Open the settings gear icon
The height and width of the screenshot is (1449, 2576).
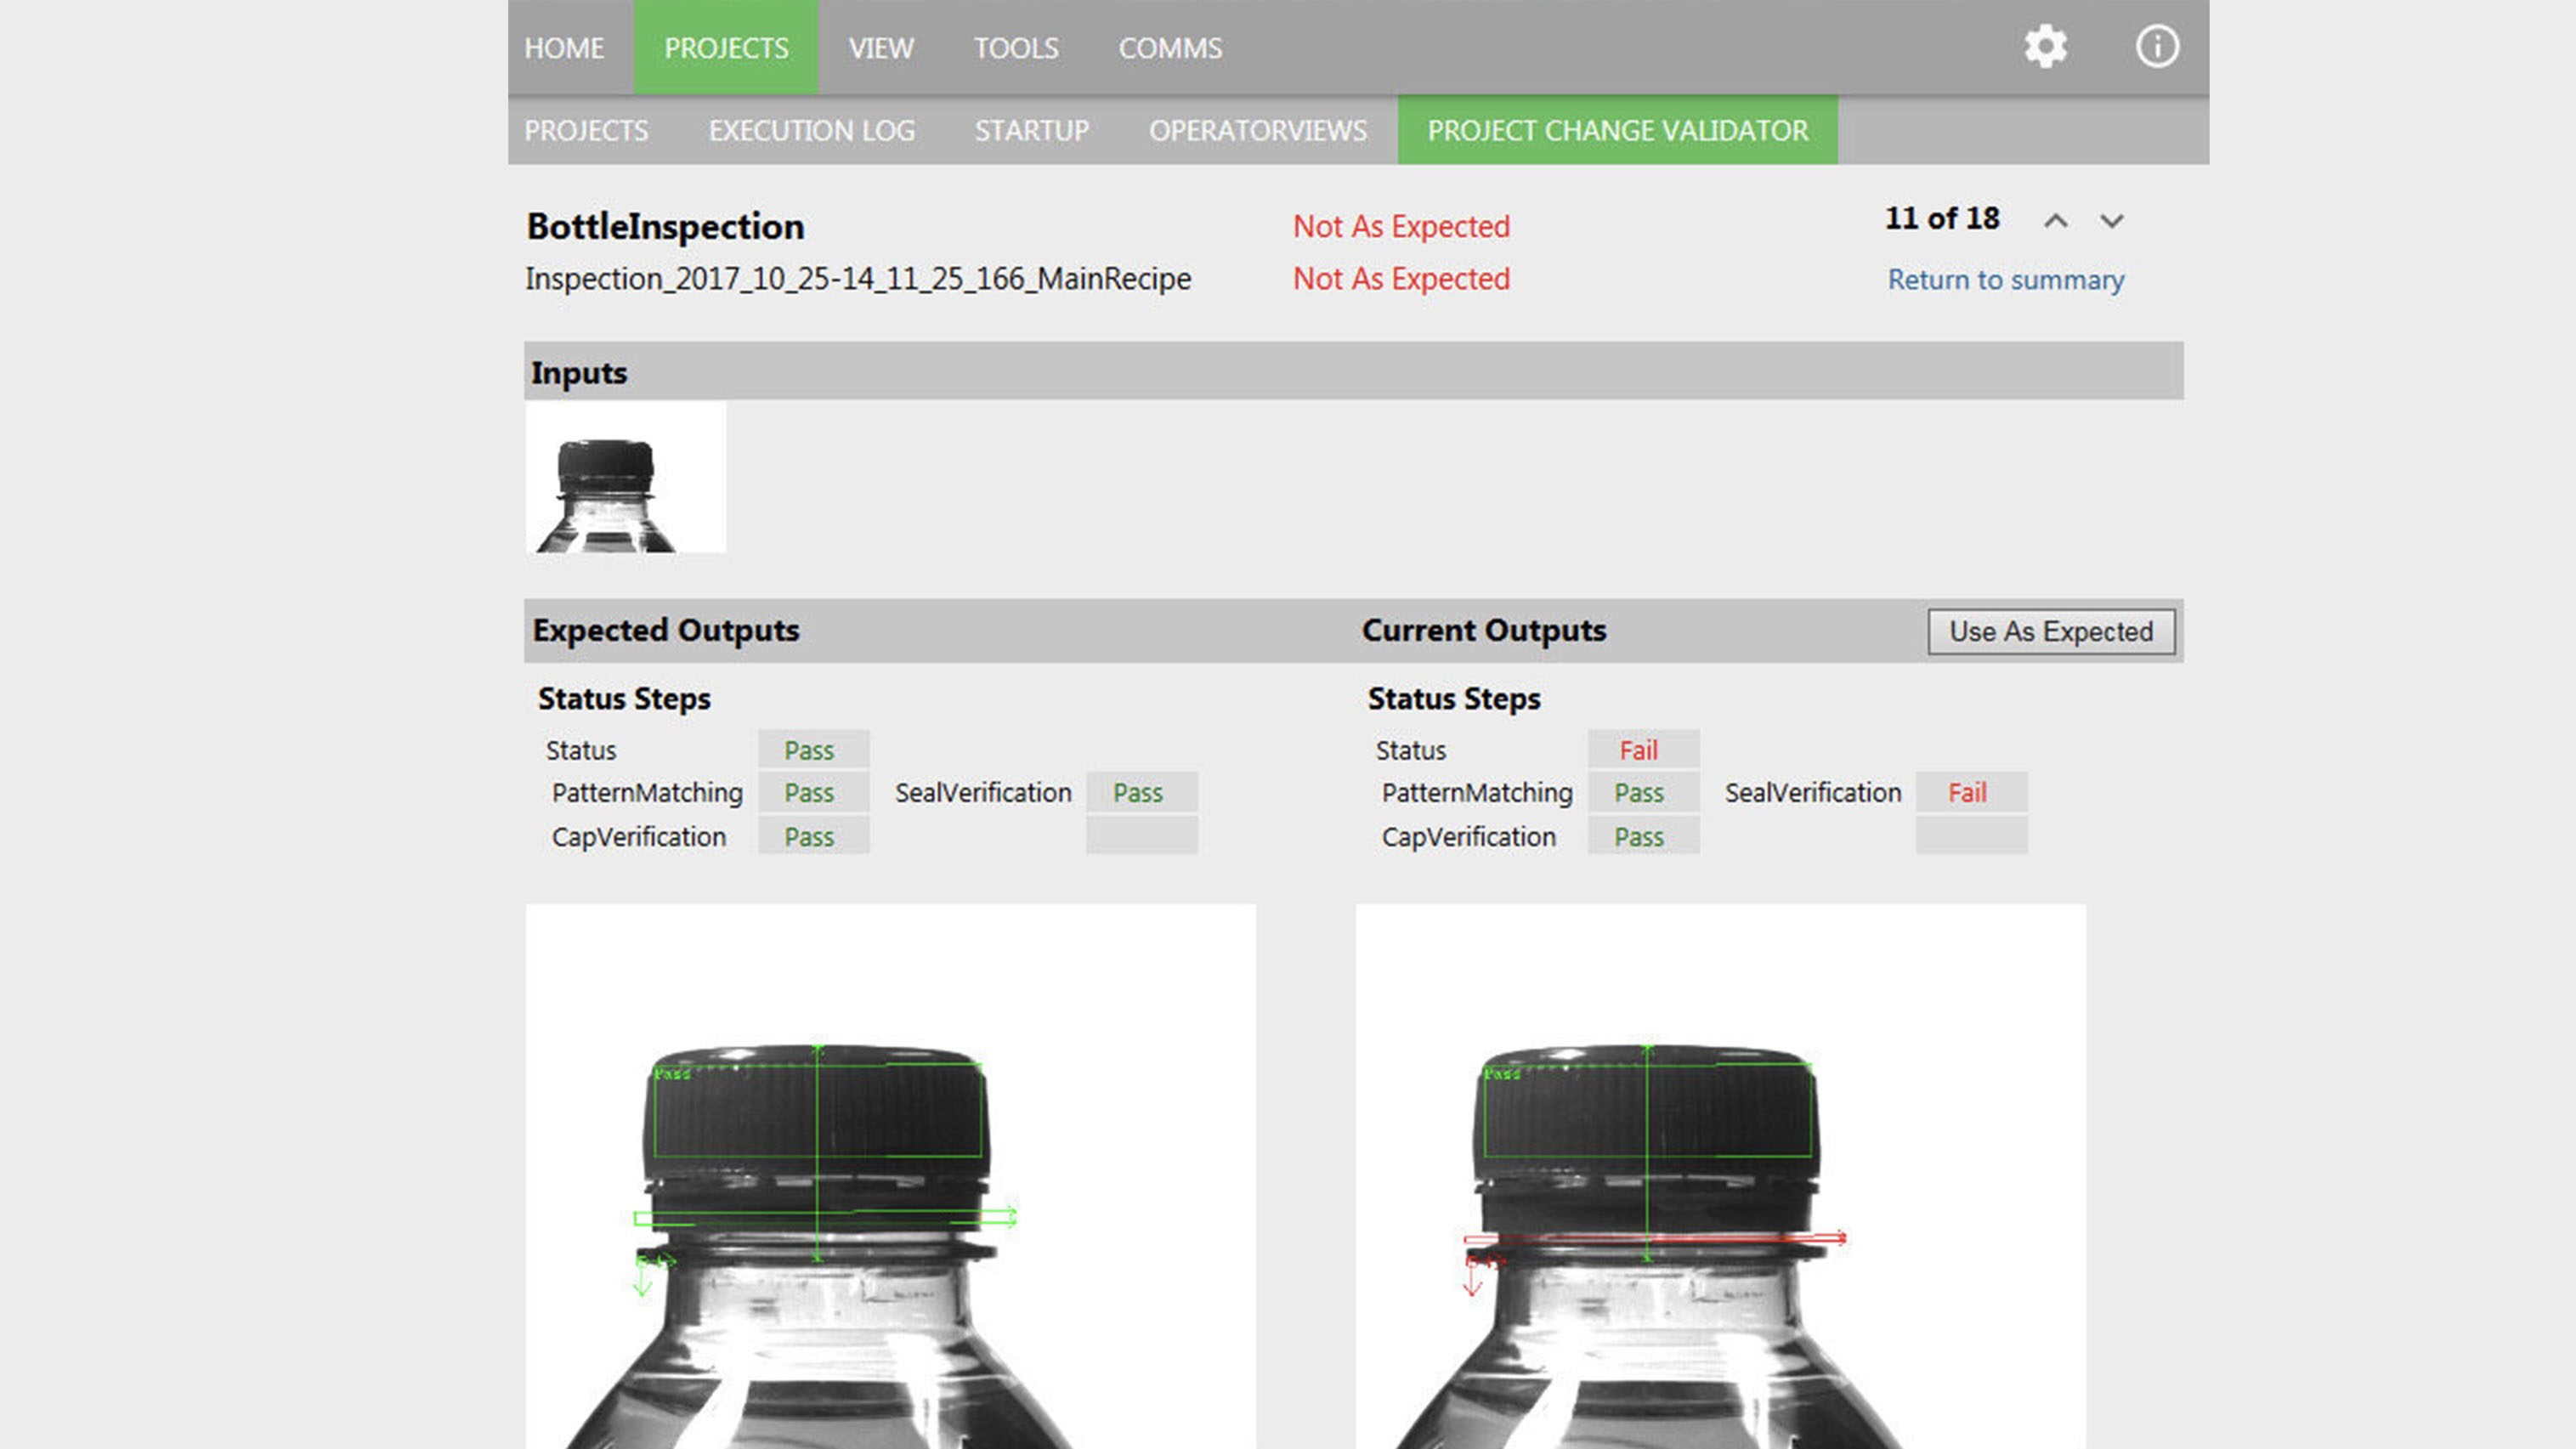tap(2046, 46)
